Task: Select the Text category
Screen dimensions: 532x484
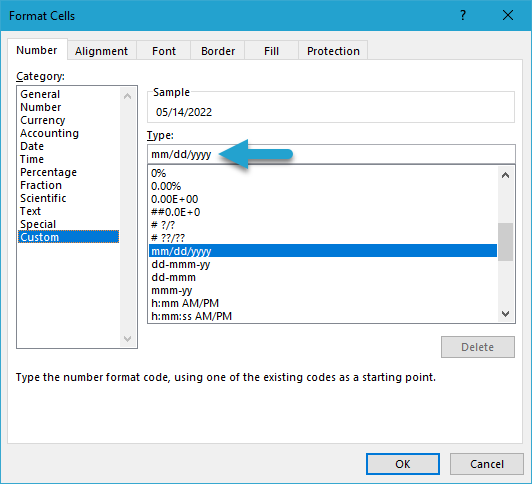Action: point(68,211)
